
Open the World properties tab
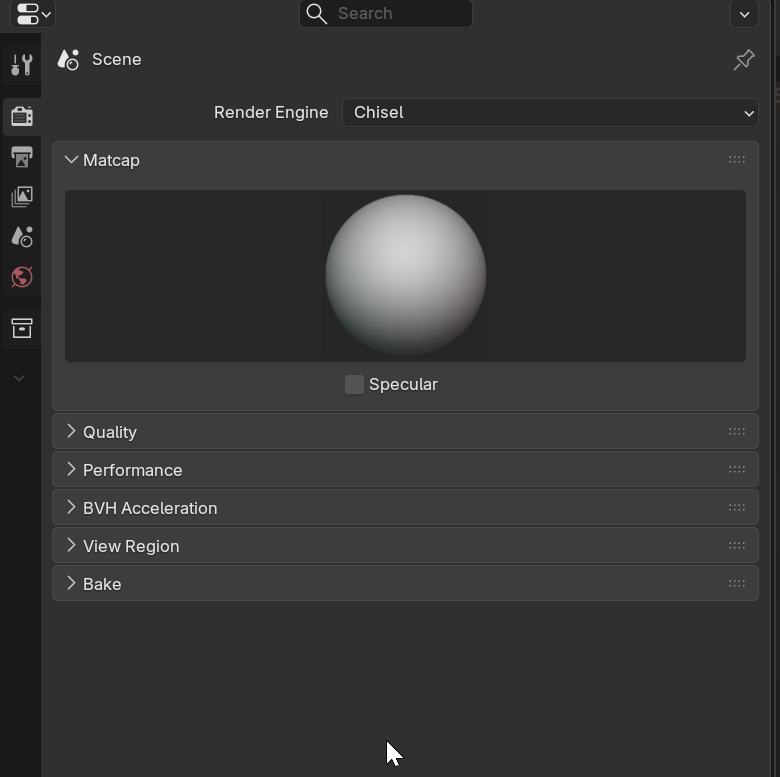click(x=21, y=277)
